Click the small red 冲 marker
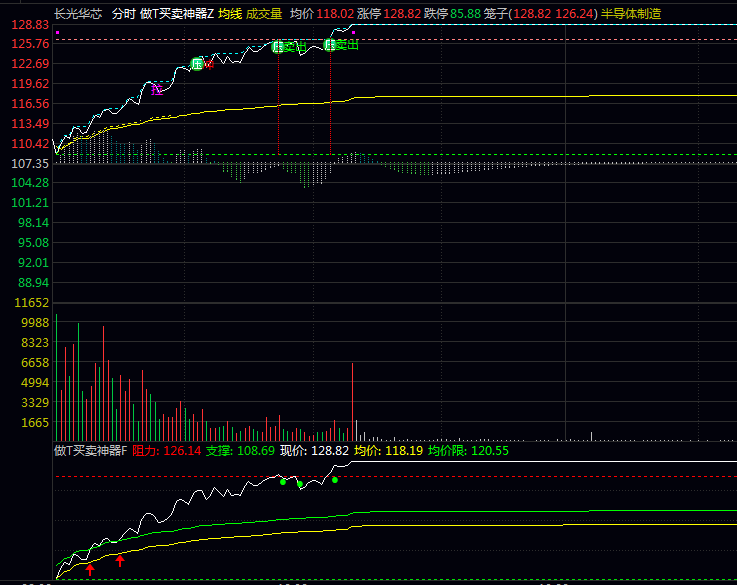Viewport: 737px width, 585px height. [x=209, y=63]
